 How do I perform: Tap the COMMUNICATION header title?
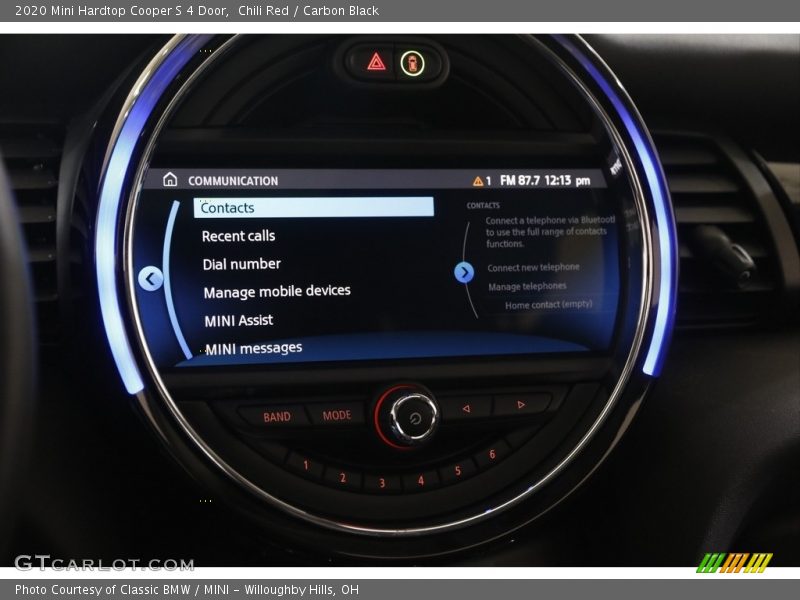[233, 181]
